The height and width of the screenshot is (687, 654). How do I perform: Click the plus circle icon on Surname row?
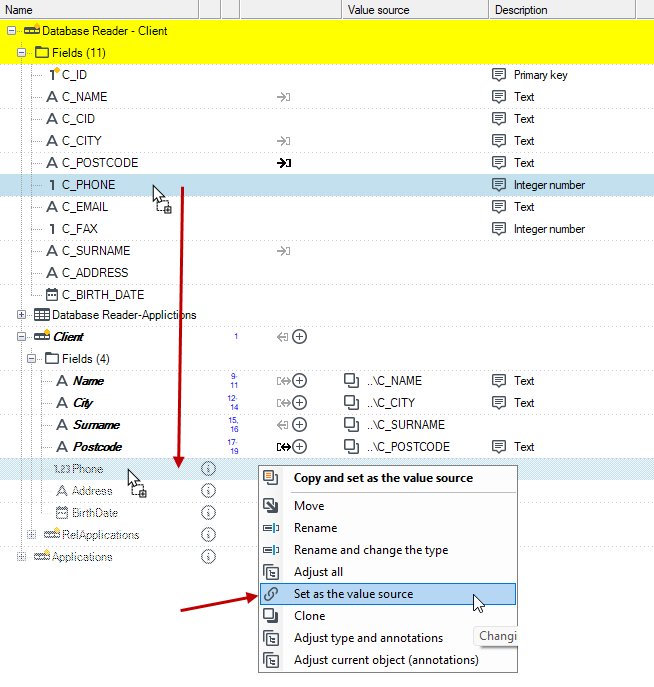pos(300,425)
